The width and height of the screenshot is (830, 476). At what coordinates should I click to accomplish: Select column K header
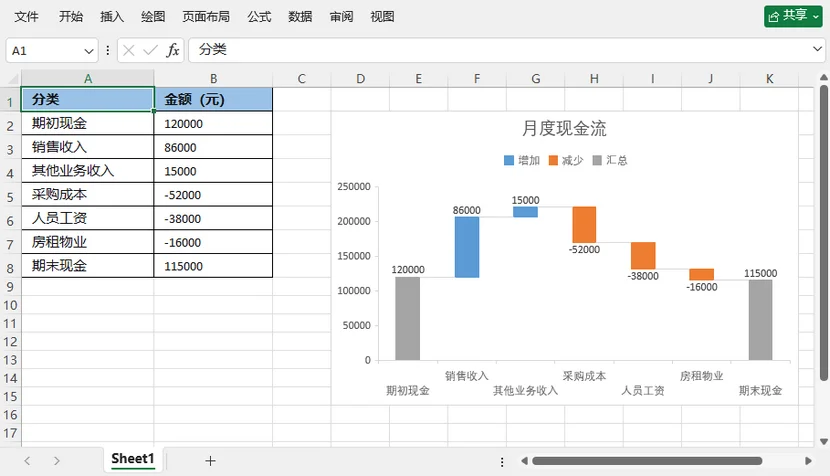[x=770, y=79]
